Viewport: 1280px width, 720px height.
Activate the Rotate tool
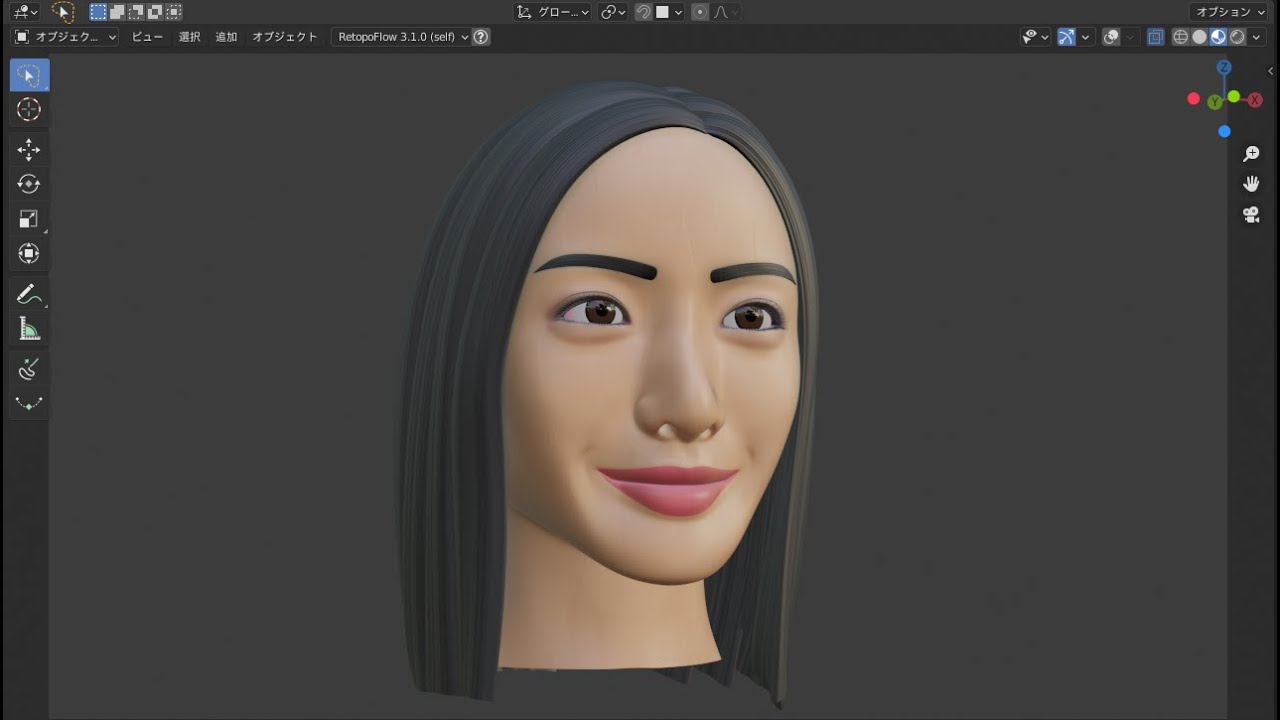[29, 184]
